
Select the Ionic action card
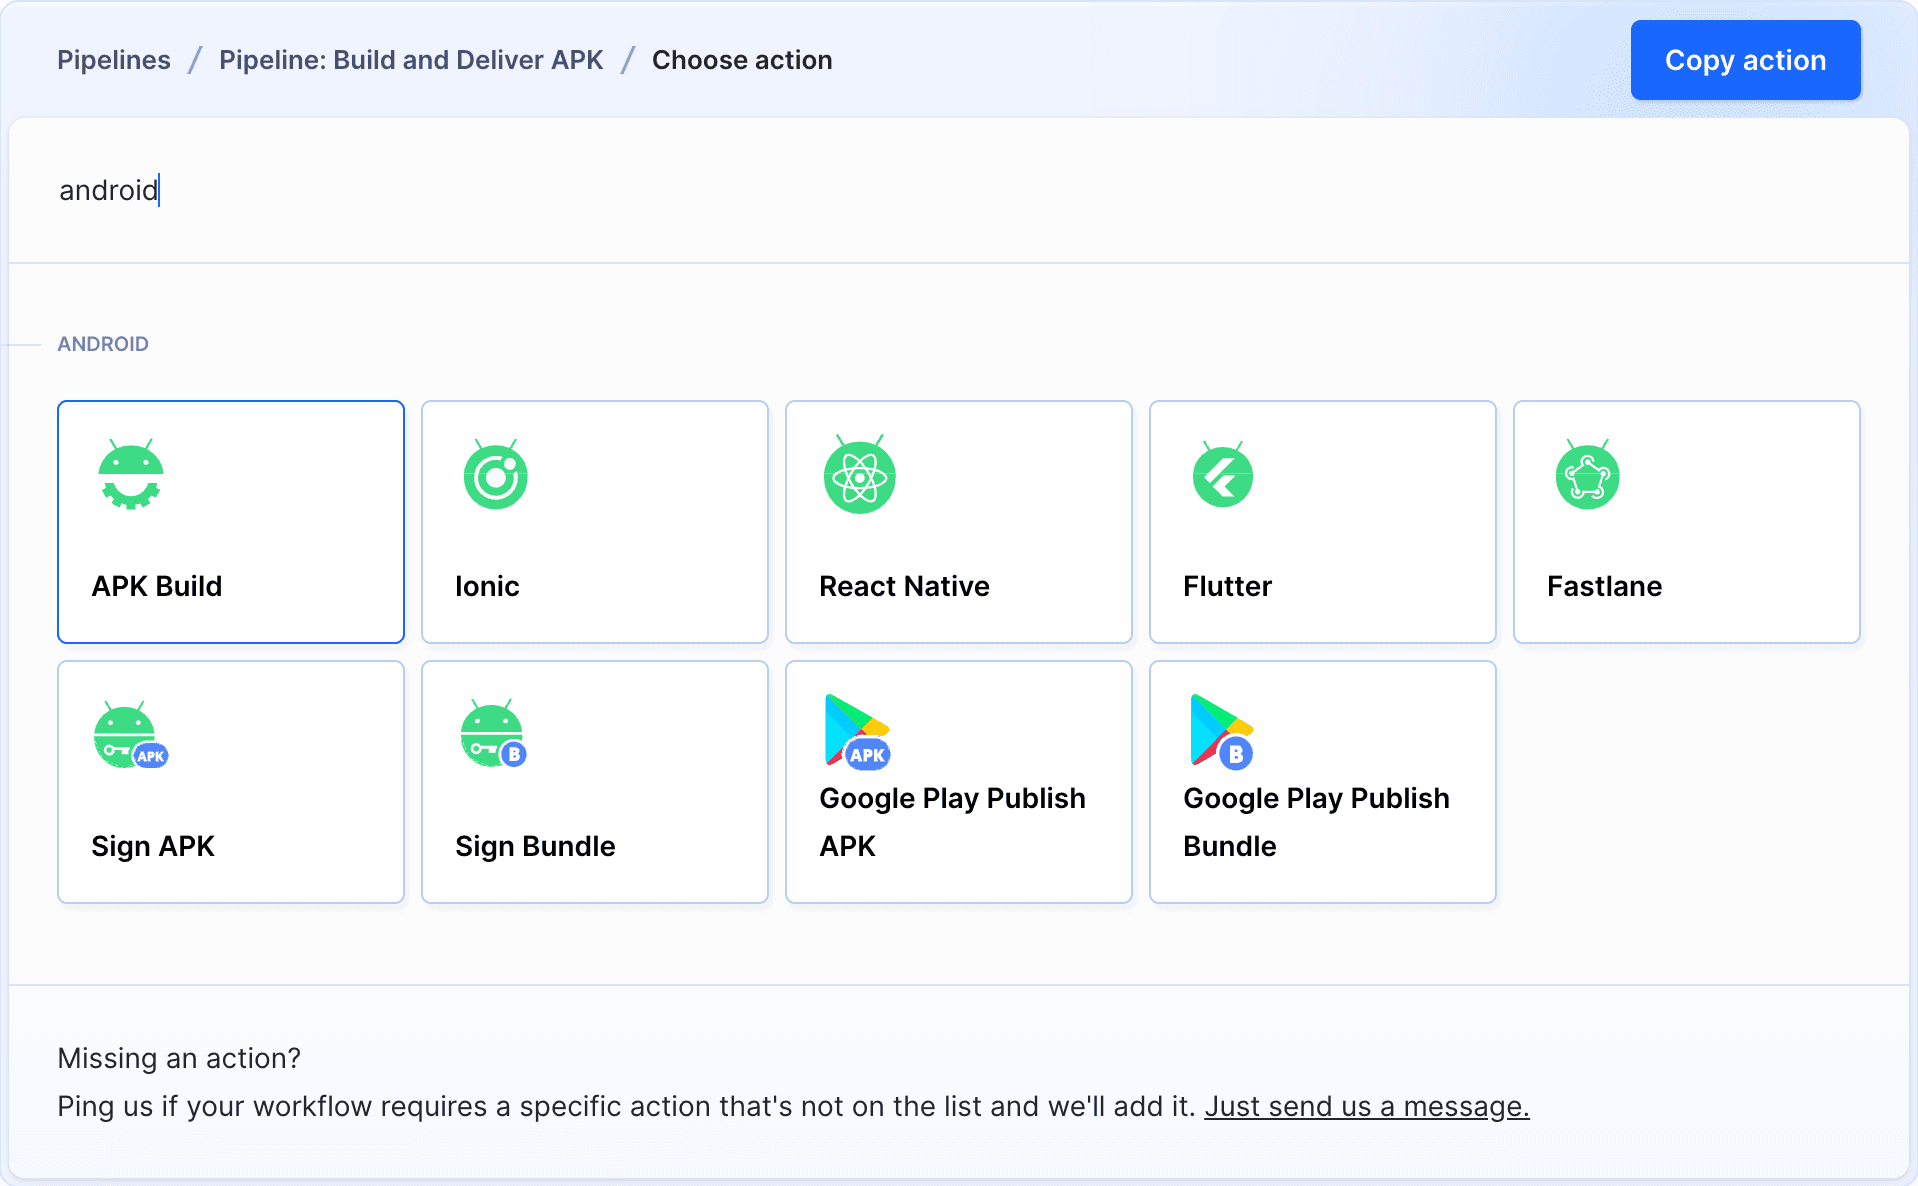tap(594, 522)
